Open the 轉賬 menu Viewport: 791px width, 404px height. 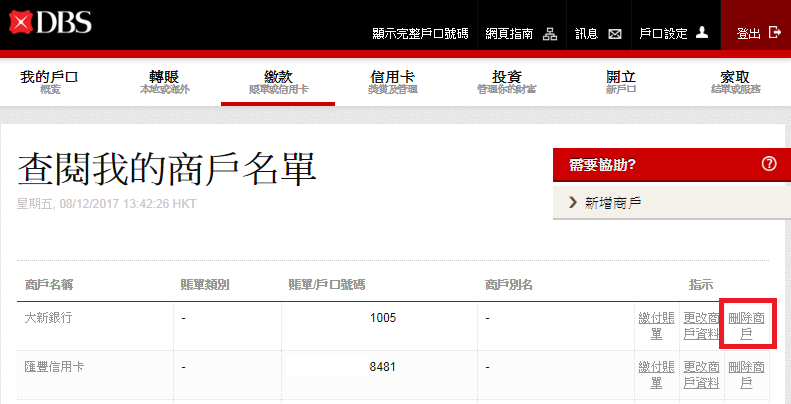[164, 82]
